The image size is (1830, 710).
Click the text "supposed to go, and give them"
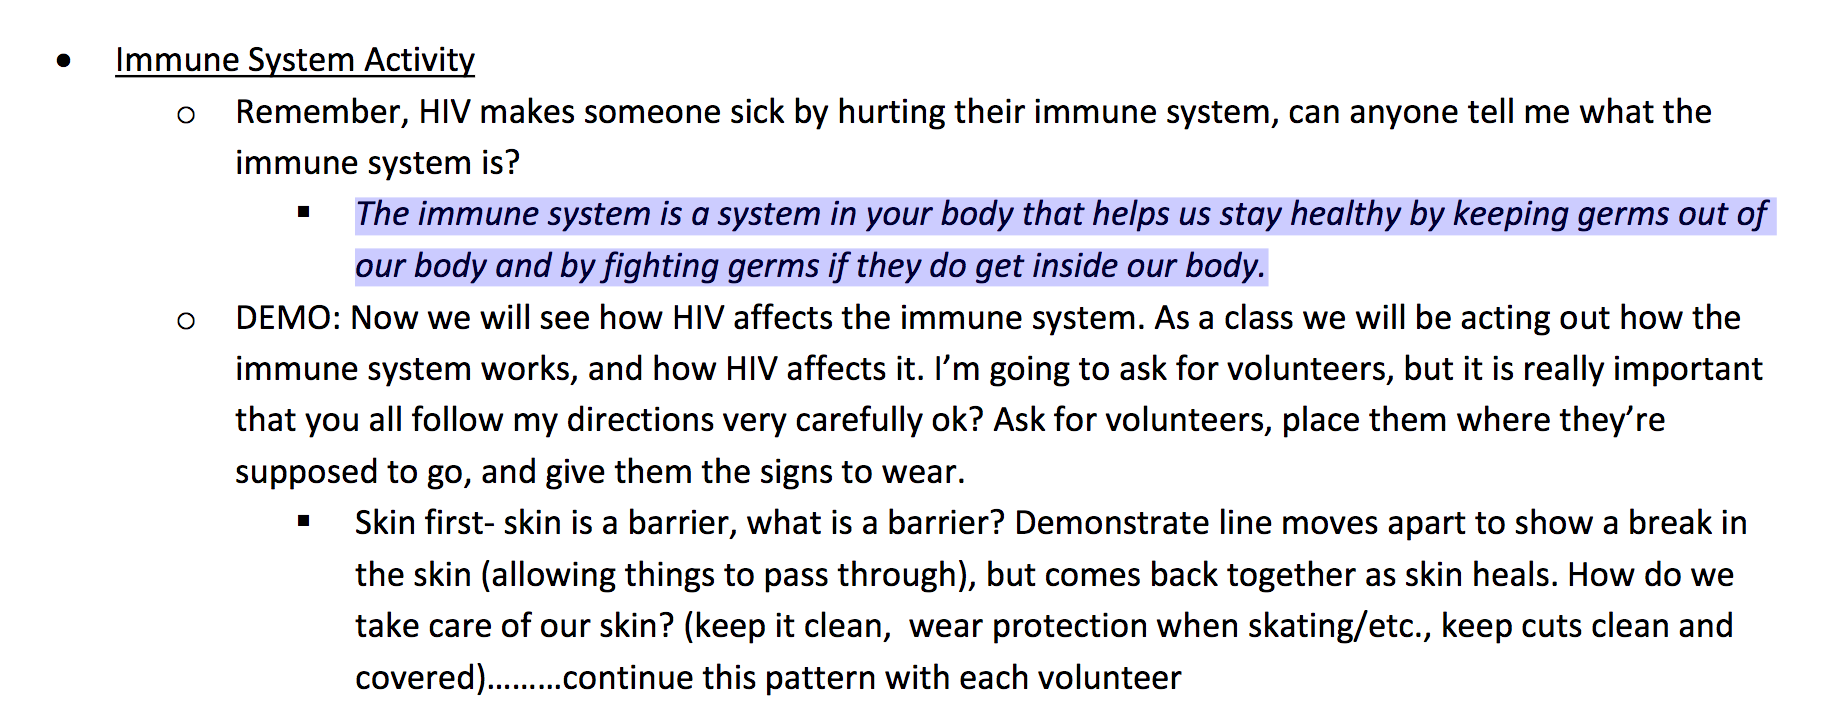[x=469, y=472]
